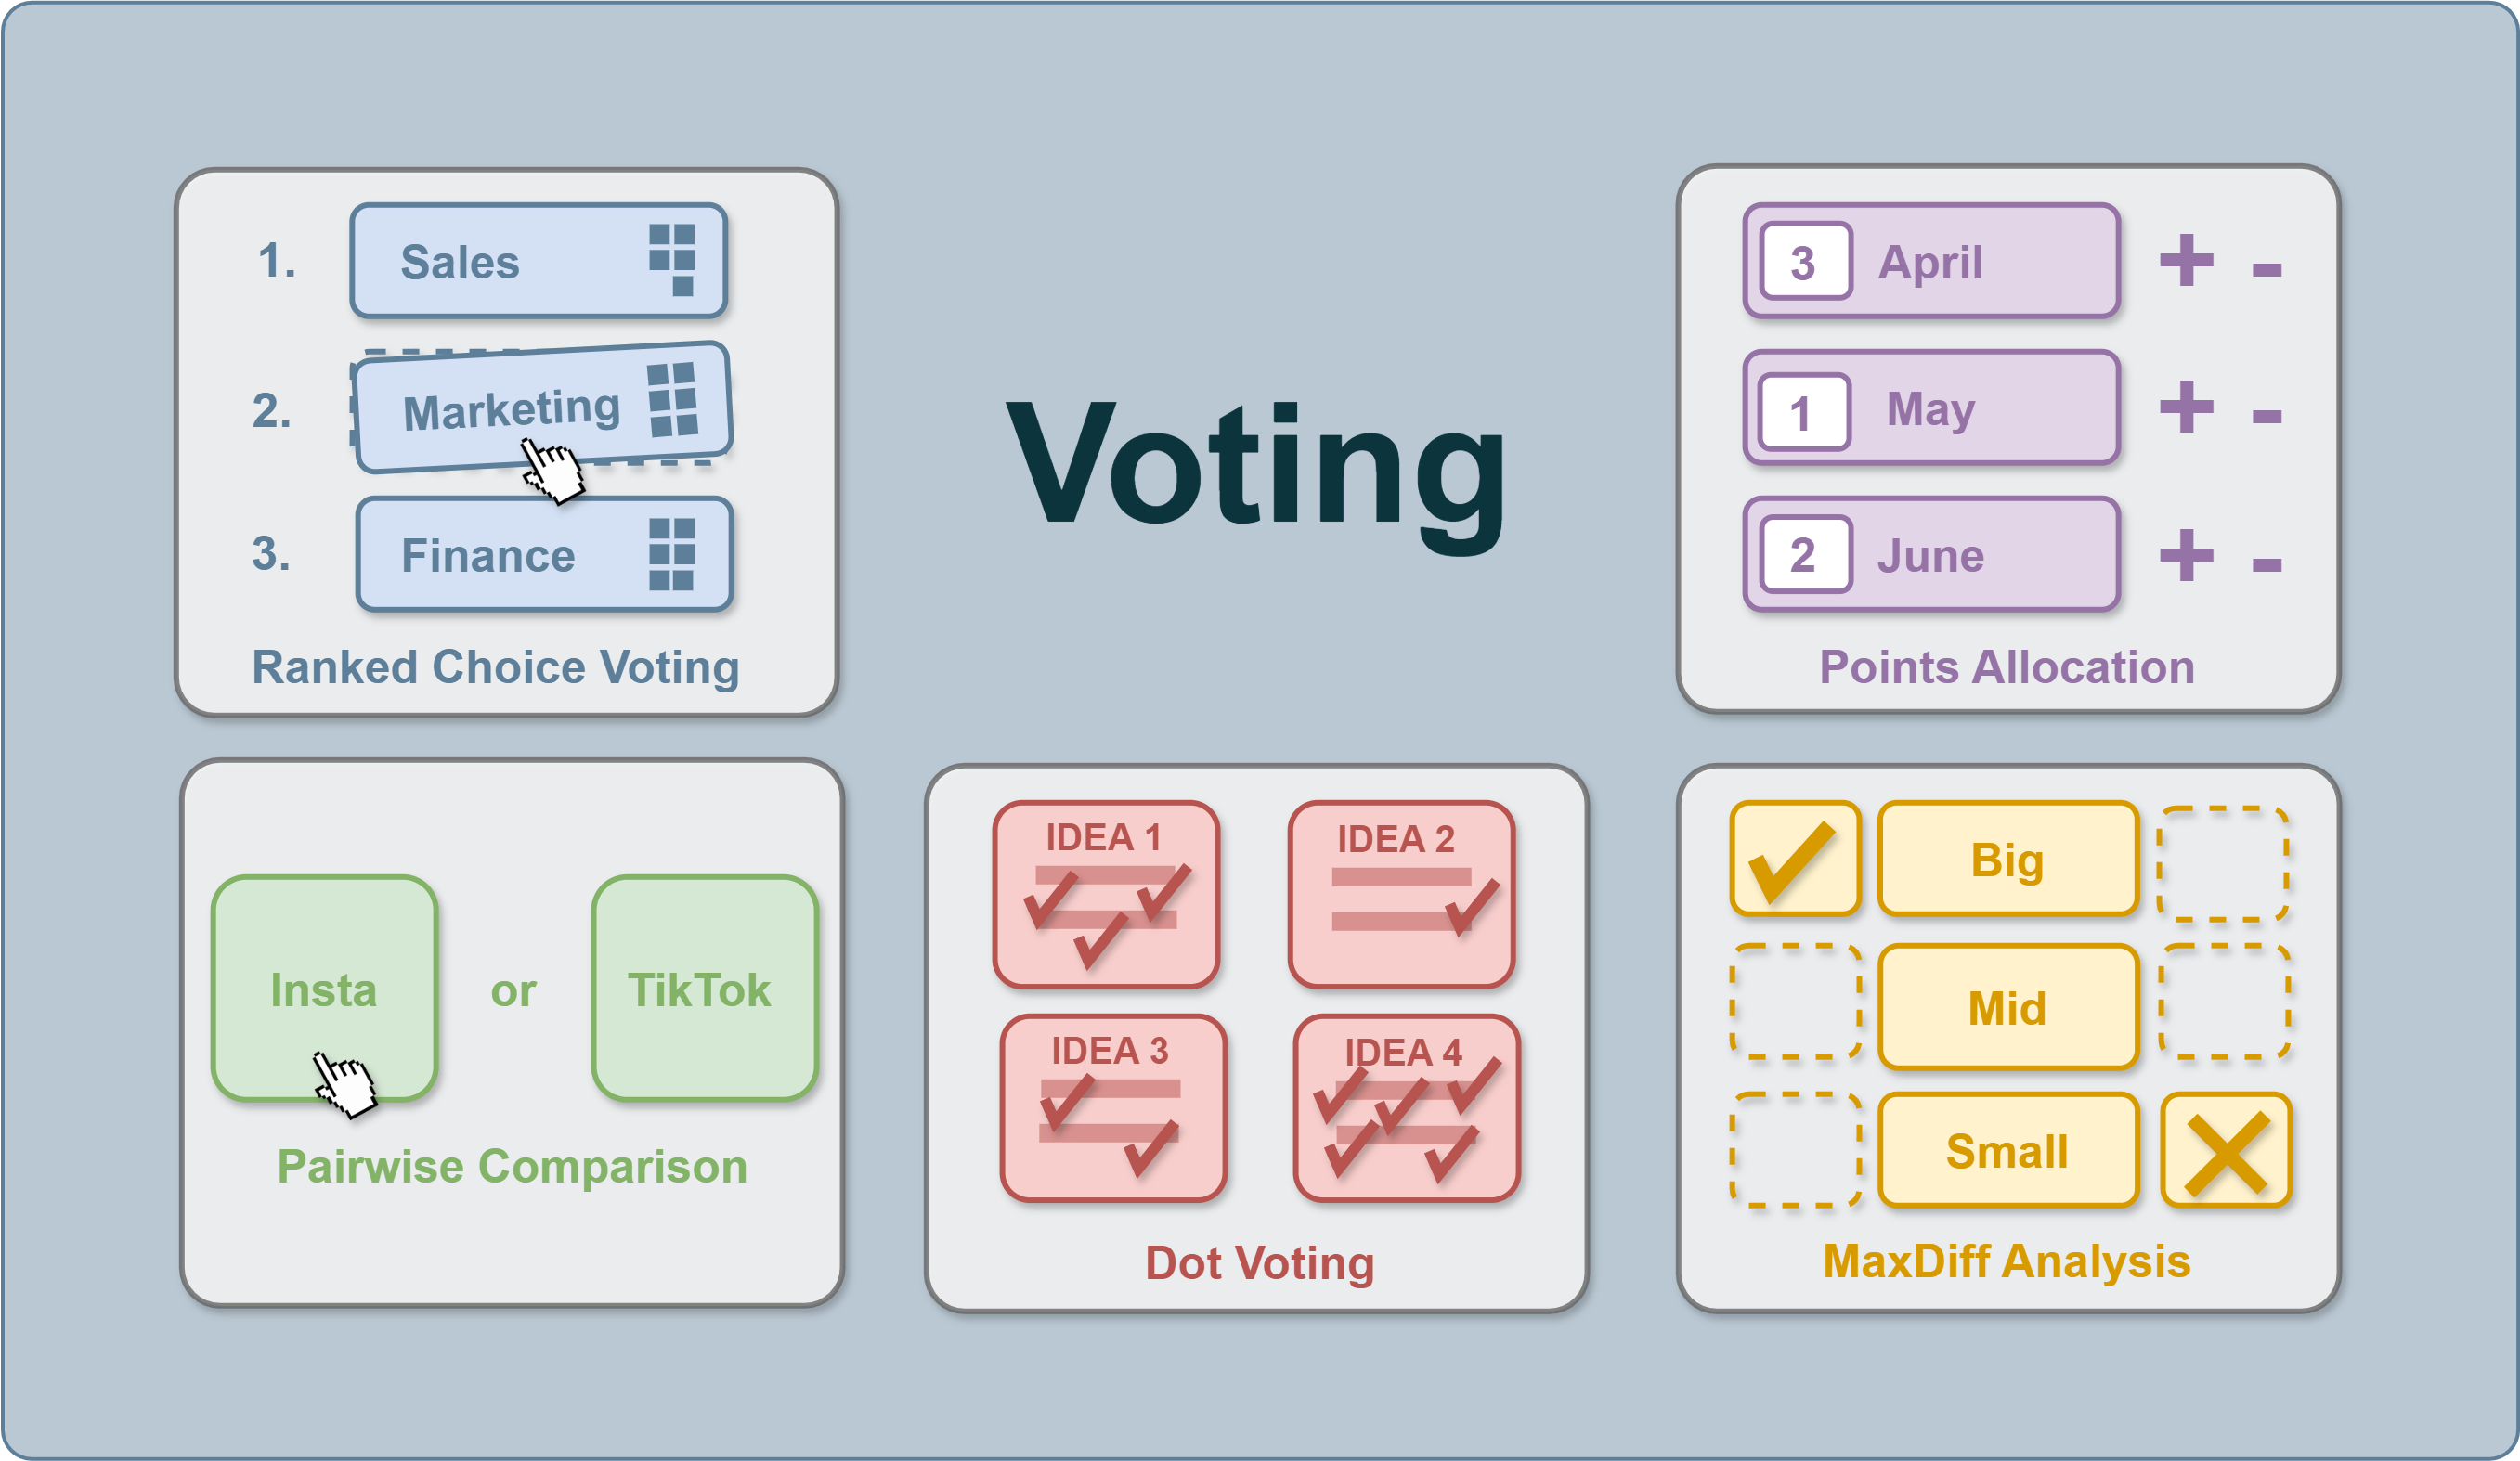Click the plus icon next to April
Image resolution: width=2520 pixels, height=1461 pixels.
(x=2186, y=260)
